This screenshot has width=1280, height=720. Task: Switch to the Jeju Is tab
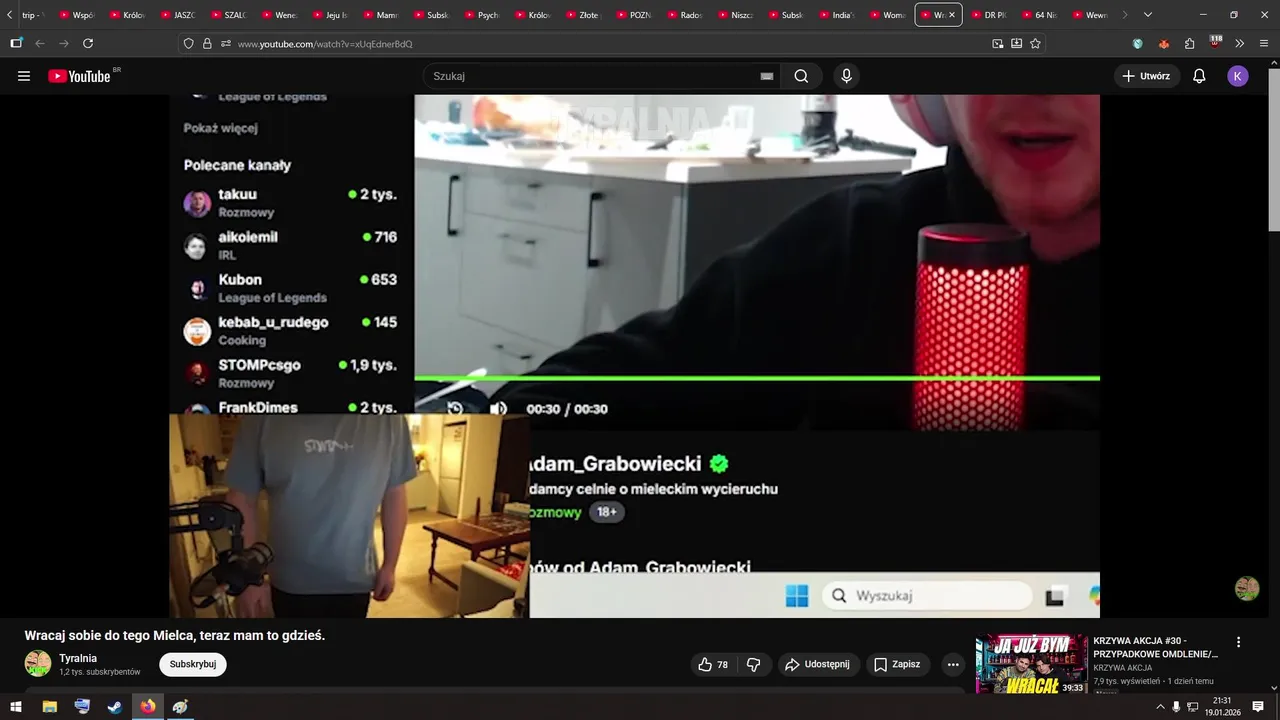(331, 15)
